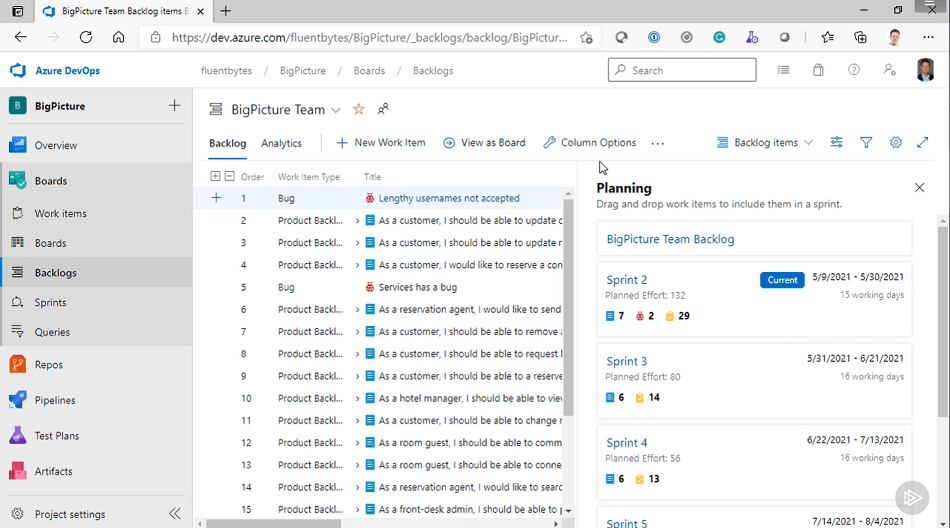This screenshot has height=528, width=950.
Task: Click Column Options button
Action: 590,142
